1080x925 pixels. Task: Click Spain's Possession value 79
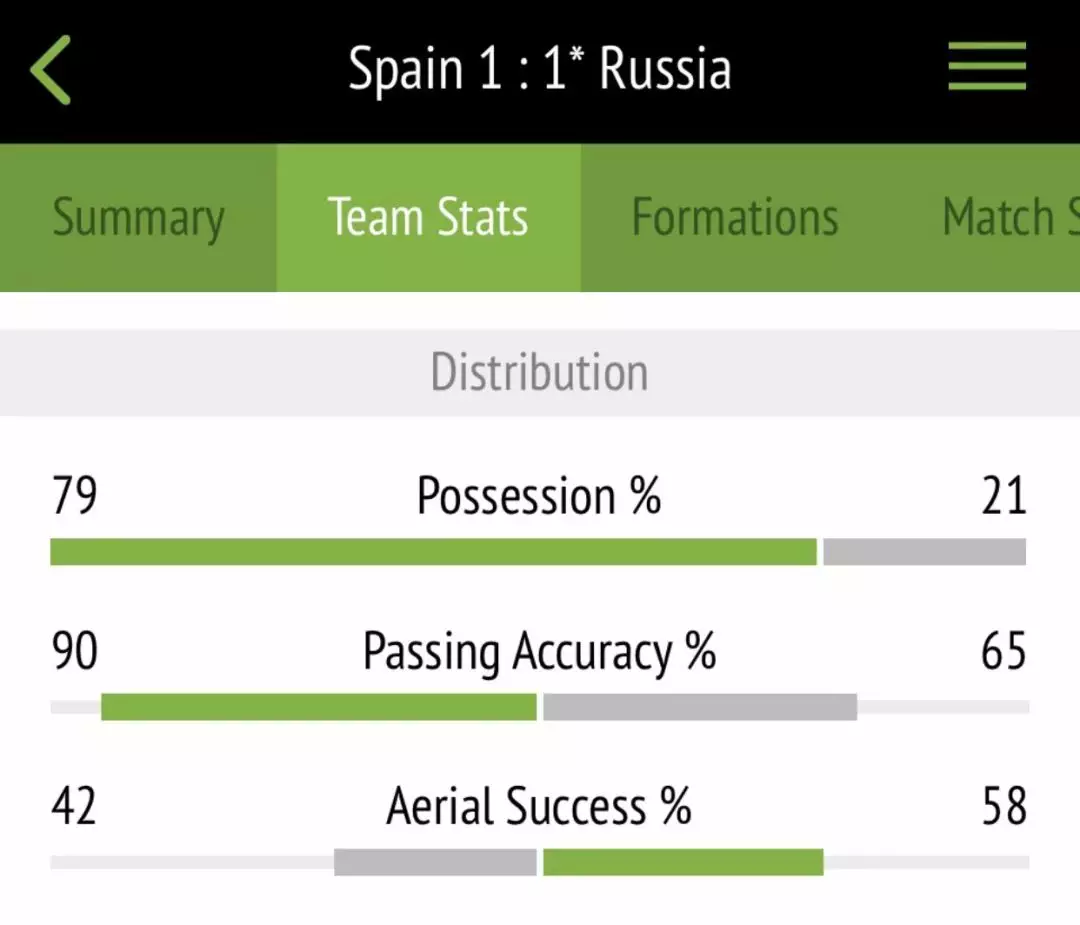(74, 496)
